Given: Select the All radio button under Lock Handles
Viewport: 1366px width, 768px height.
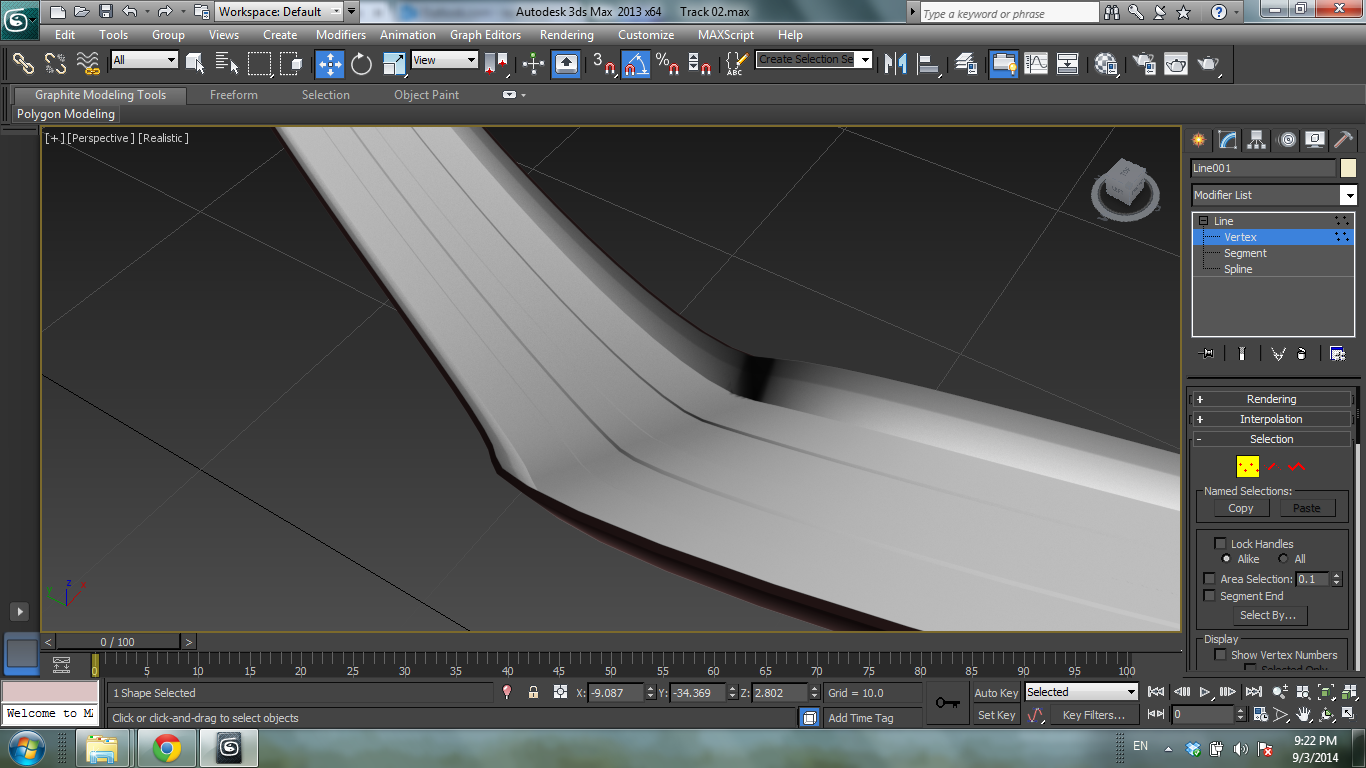Looking at the screenshot, I should [x=1282, y=558].
